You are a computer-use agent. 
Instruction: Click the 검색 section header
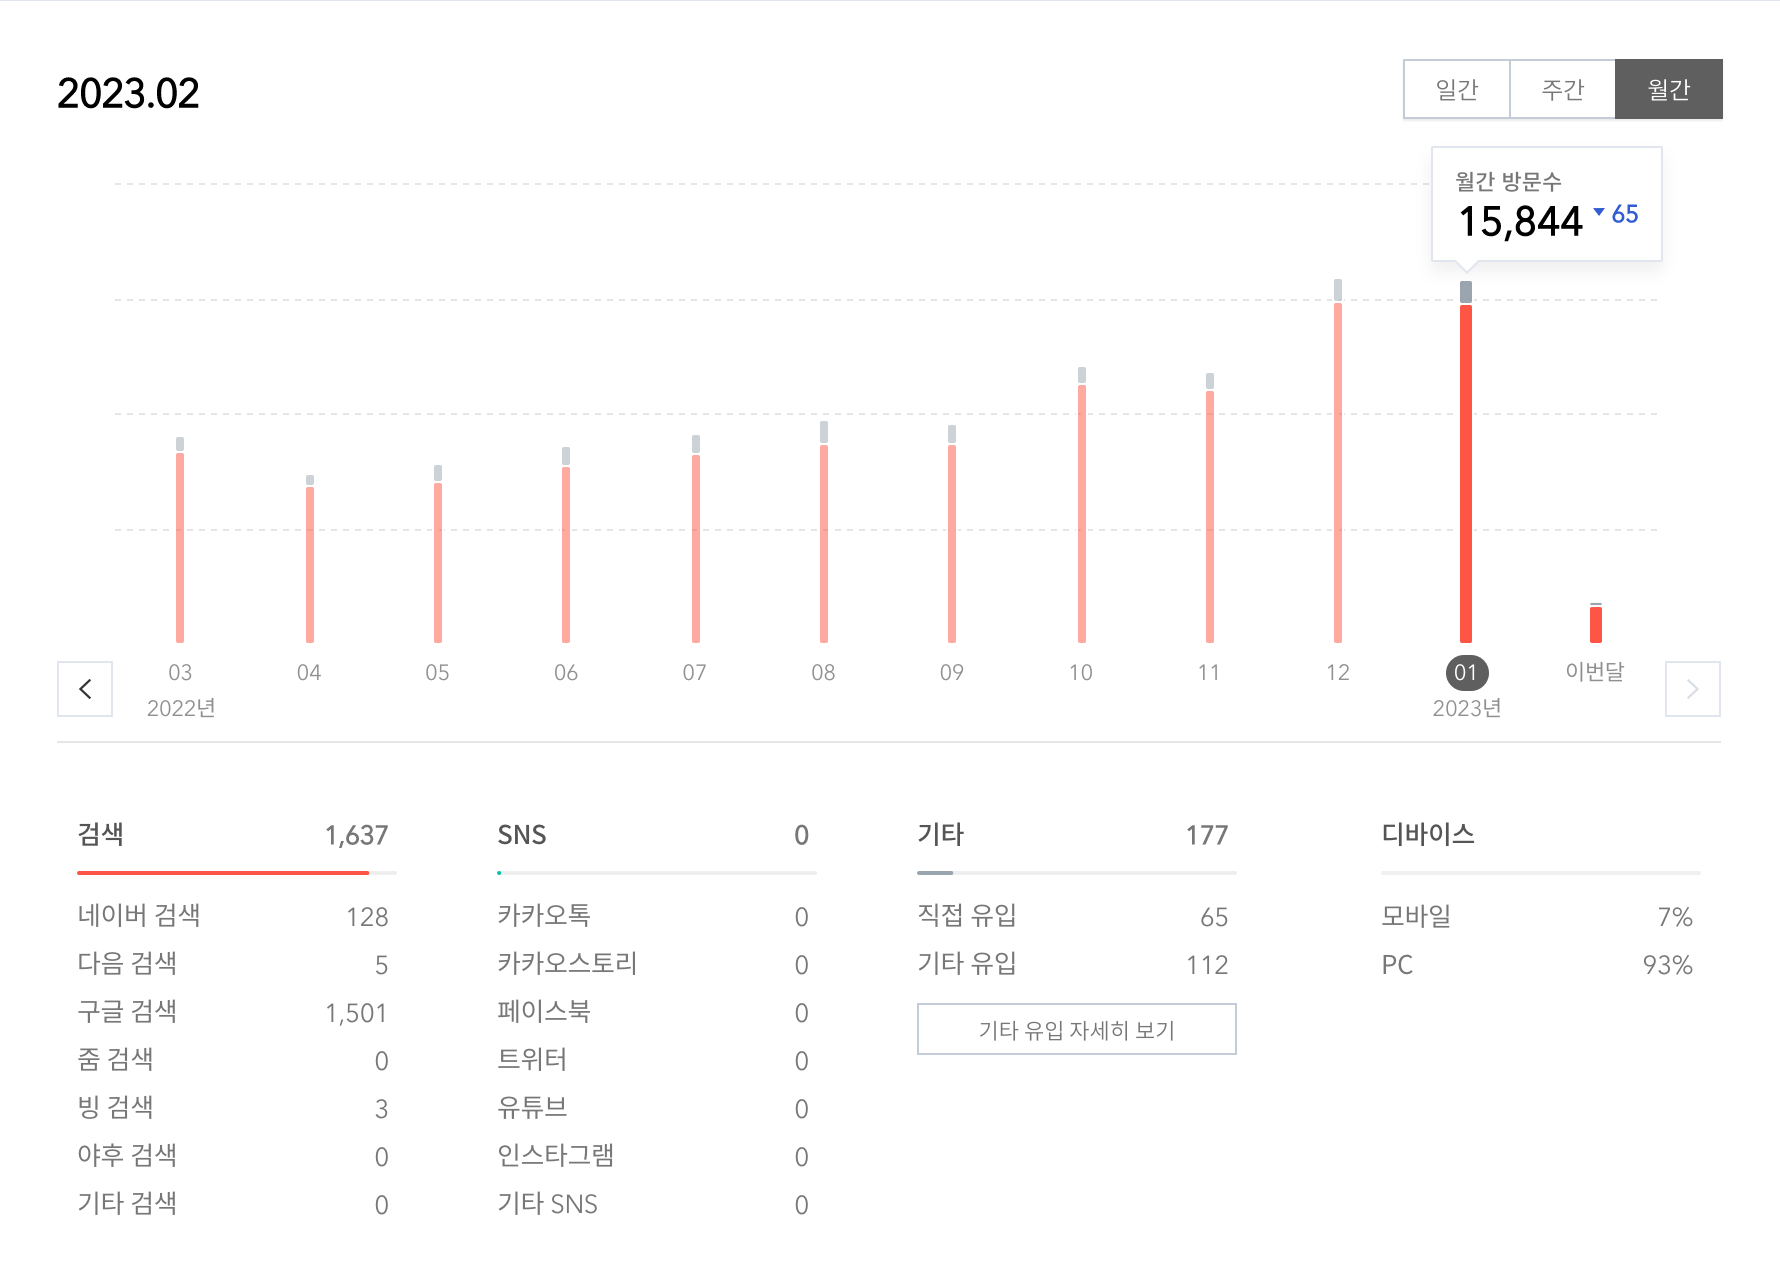(101, 834)
